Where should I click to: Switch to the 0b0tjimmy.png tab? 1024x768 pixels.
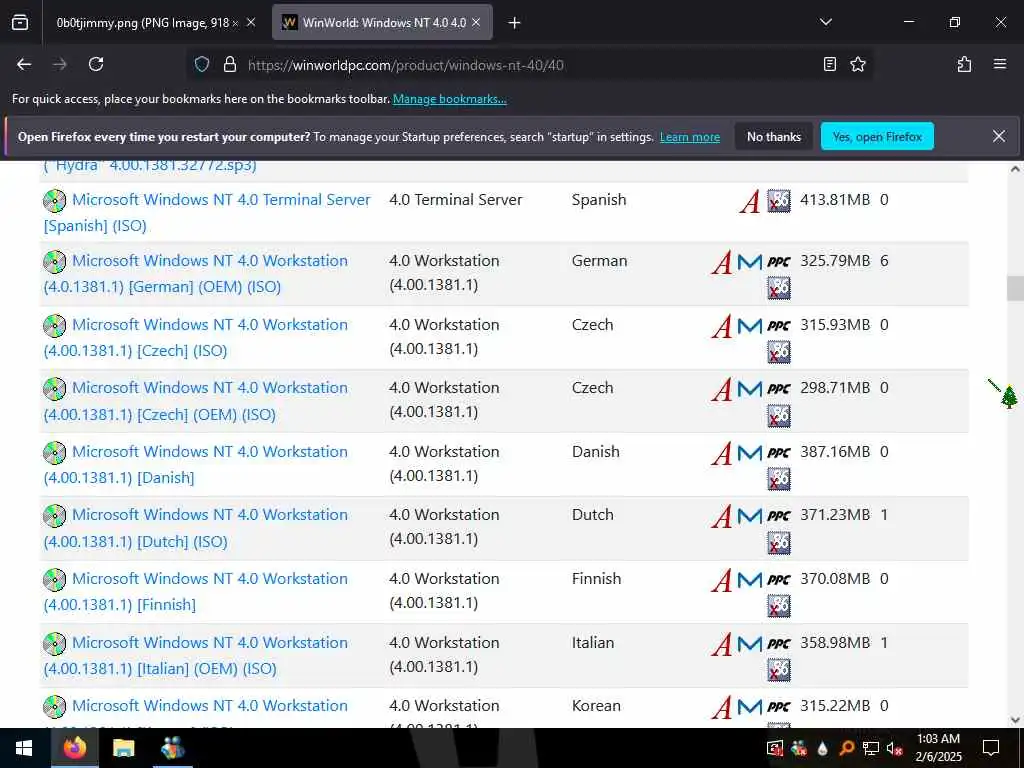click(x=155, y=23)
